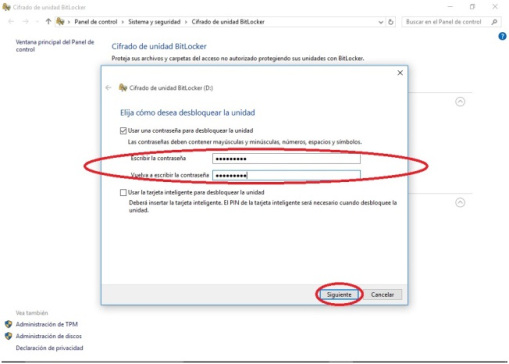Close the BitLocker (D:) wizard dialog
509x364 pixels.
[x=400, y=73]
